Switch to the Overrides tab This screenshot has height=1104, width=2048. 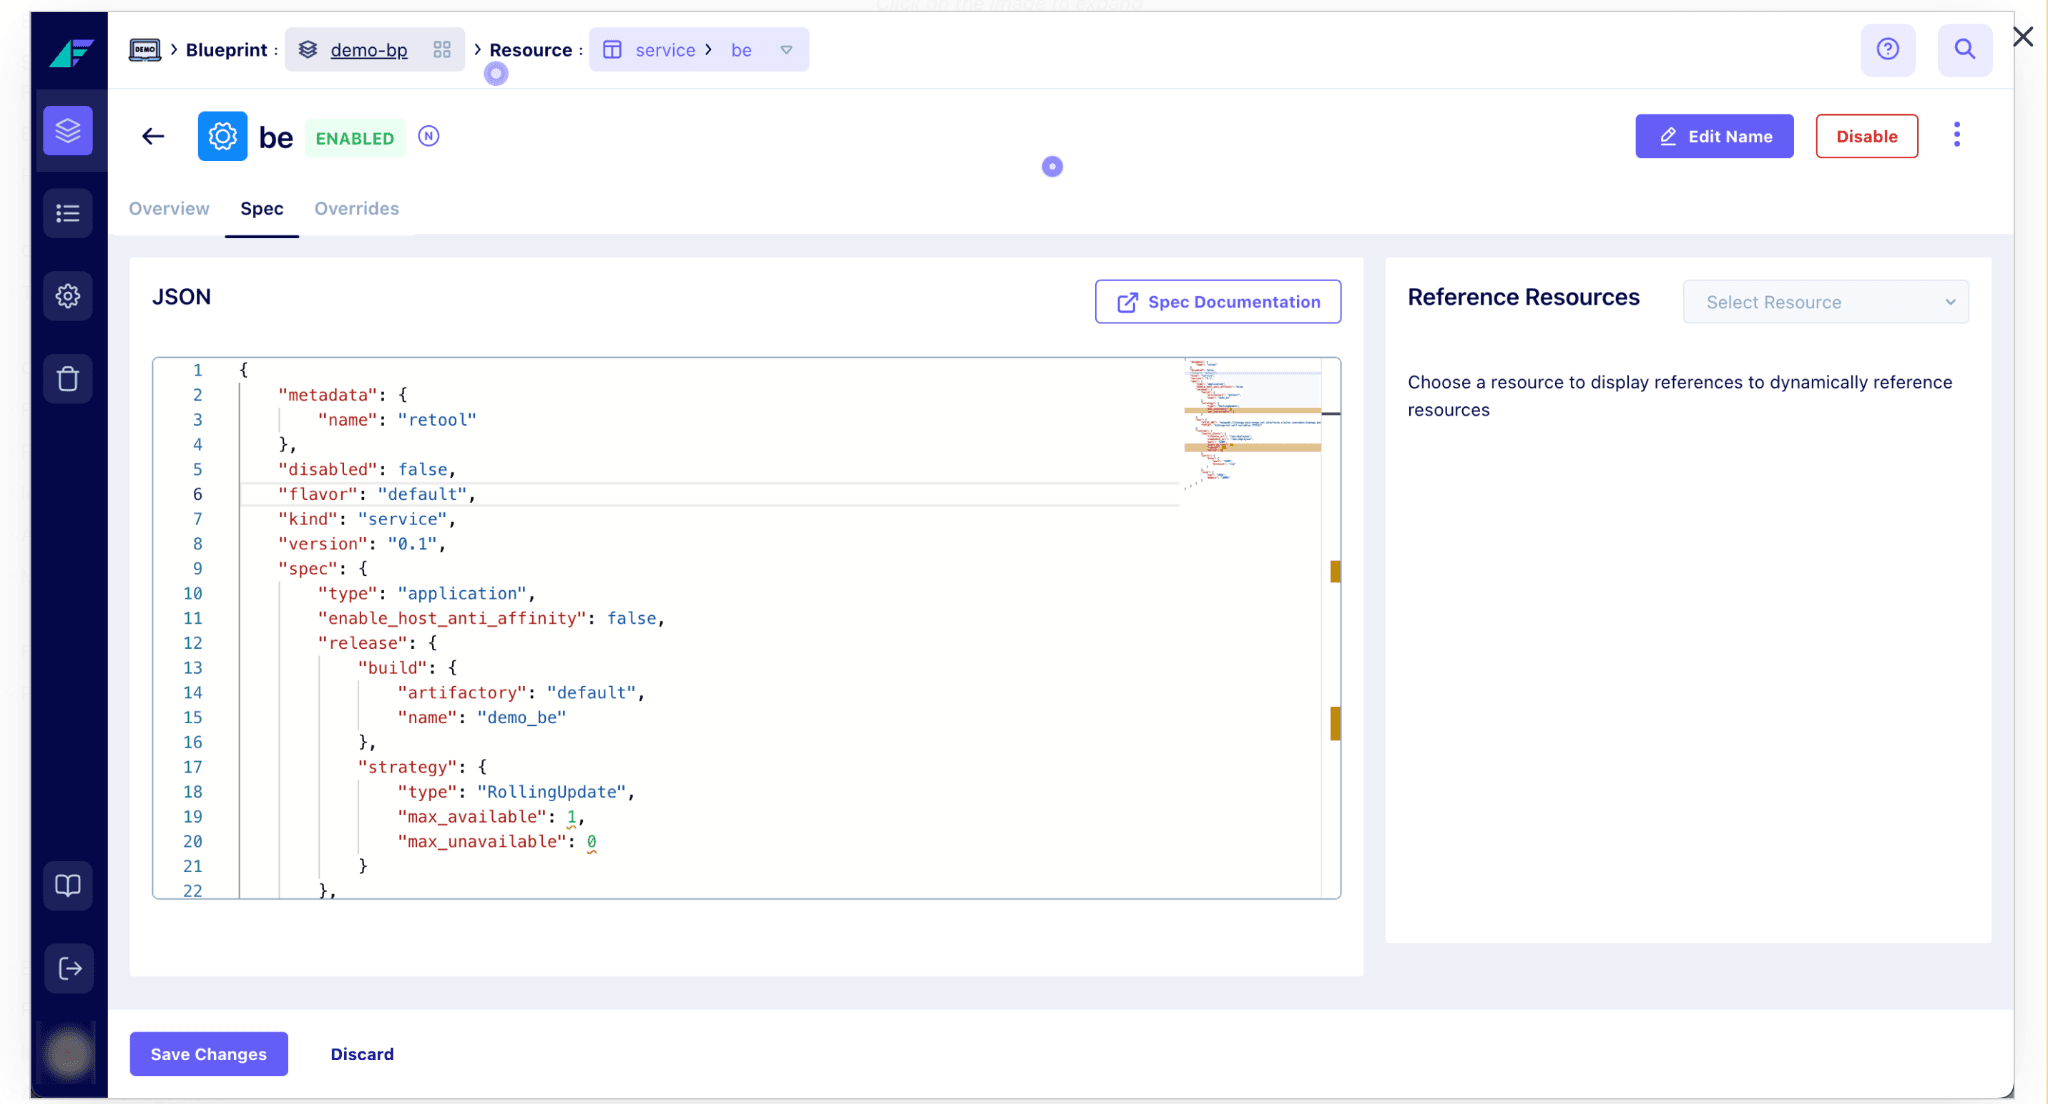357,208
